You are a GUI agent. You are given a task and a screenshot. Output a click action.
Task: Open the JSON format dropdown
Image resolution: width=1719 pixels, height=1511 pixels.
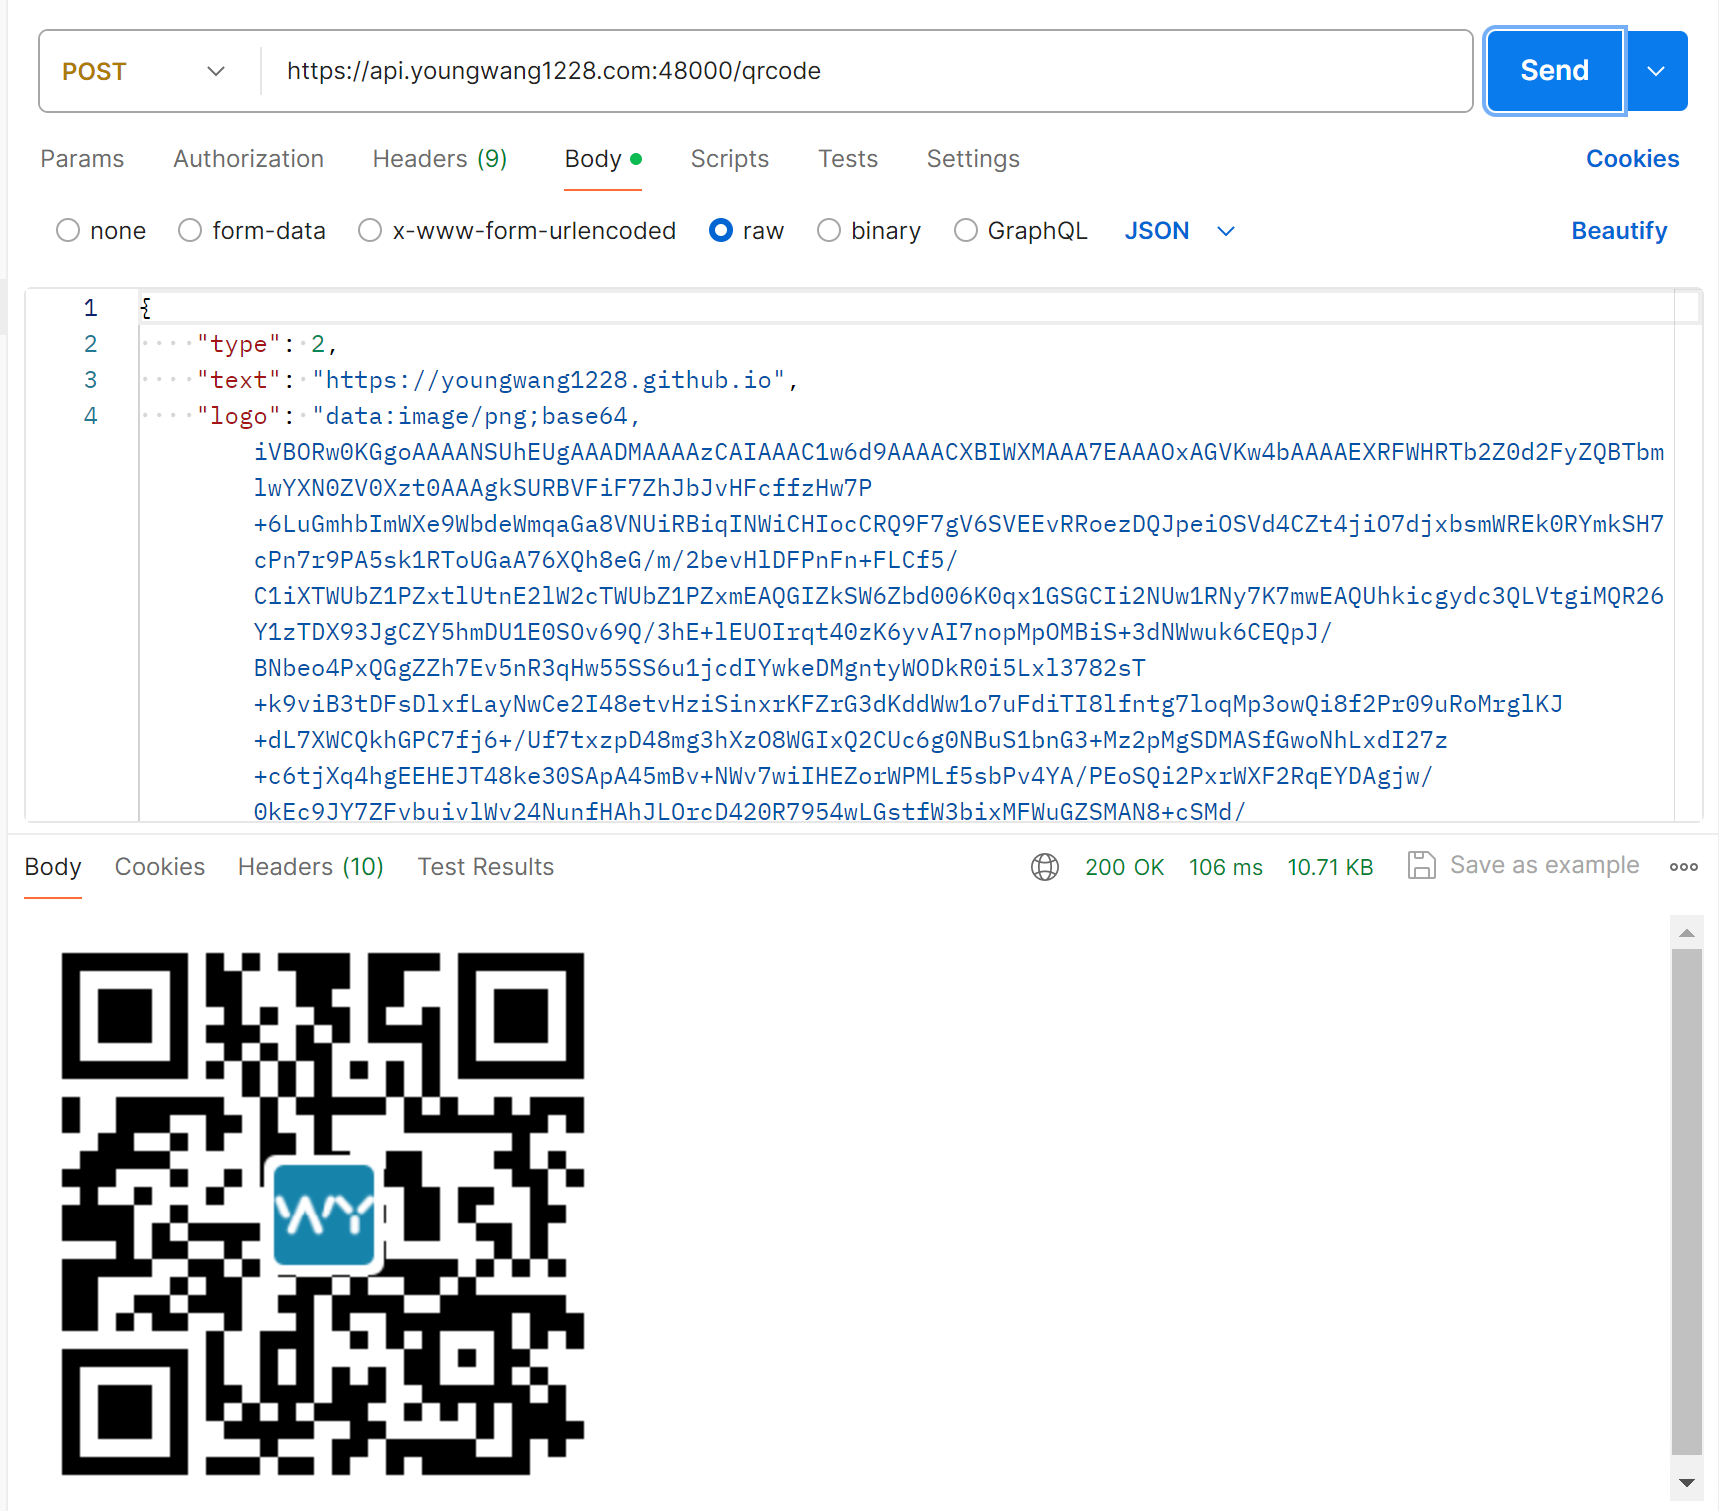click(1179, 231)
